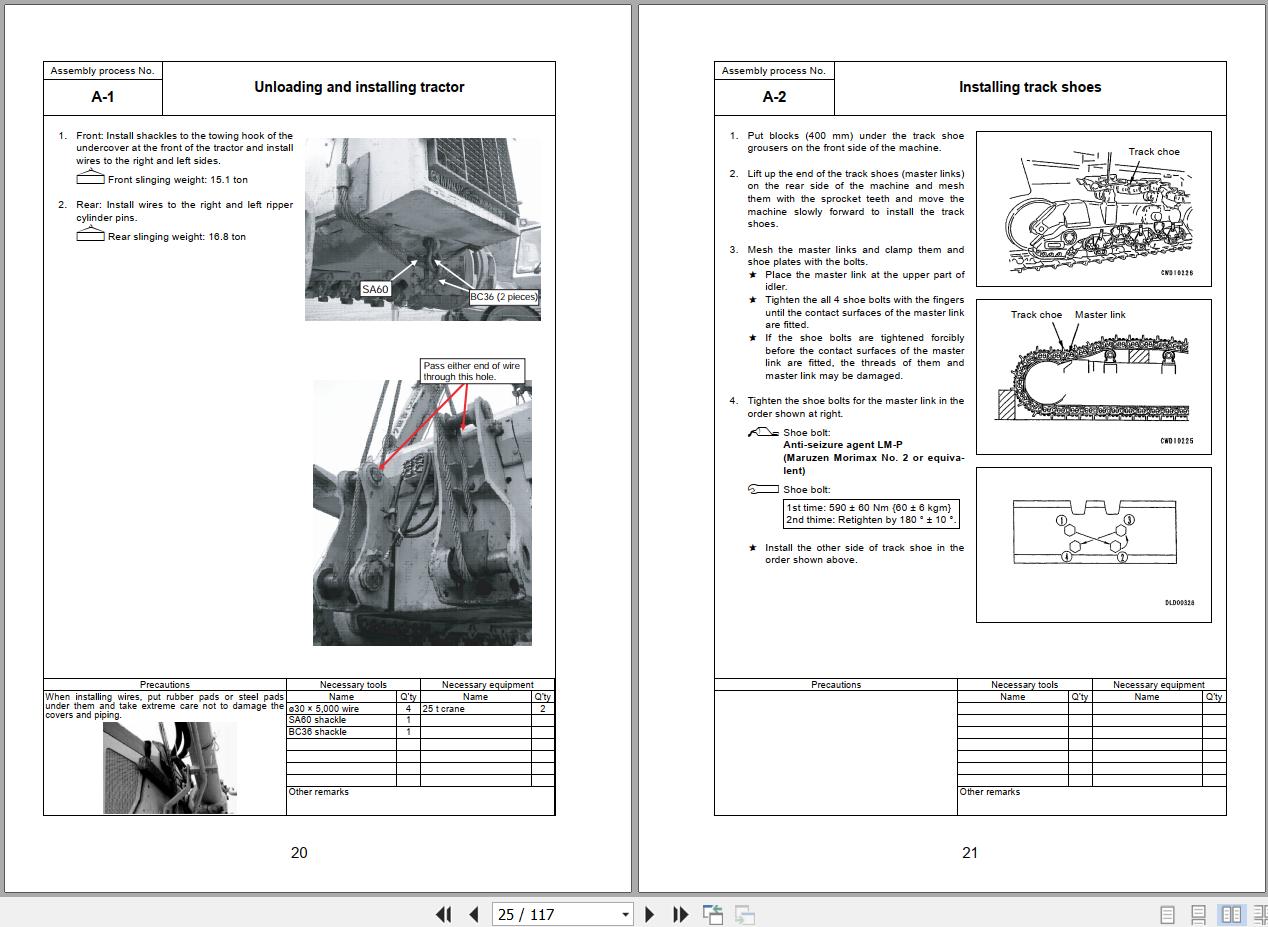The image size is (1268, 927).
Task: Go to the previous page
Action: click(474, 914)
